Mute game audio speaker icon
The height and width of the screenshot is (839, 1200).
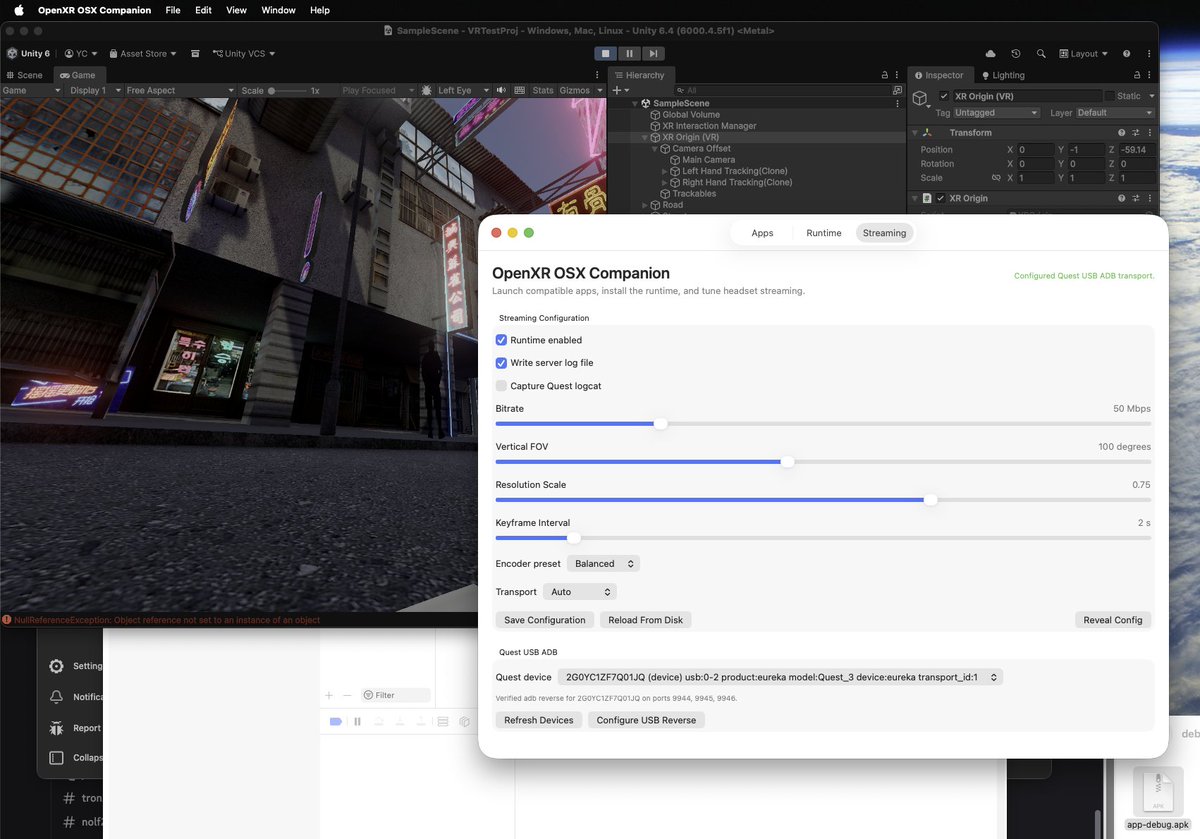point(501,90)
